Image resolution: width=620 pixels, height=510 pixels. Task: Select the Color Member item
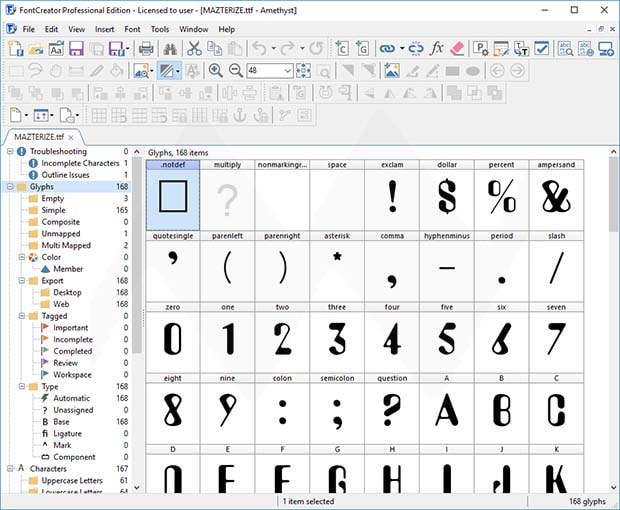pos(68,269)
